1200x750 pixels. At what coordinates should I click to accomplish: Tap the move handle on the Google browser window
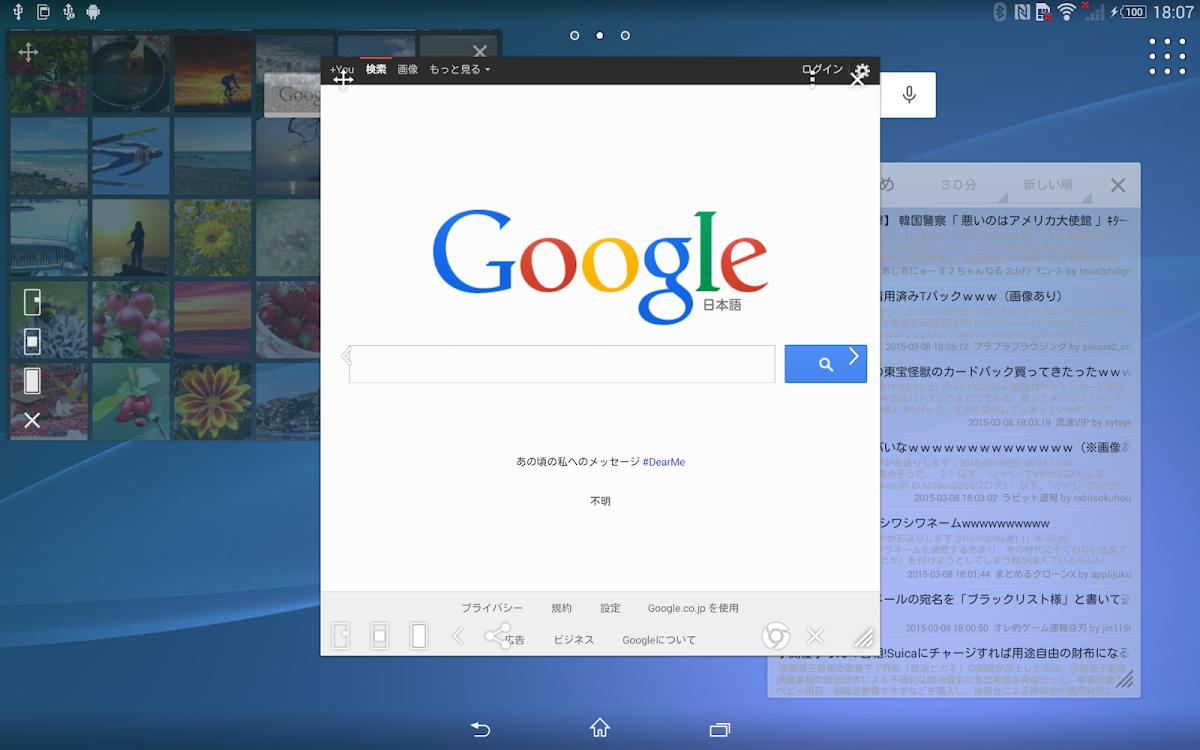pos(343,80)
